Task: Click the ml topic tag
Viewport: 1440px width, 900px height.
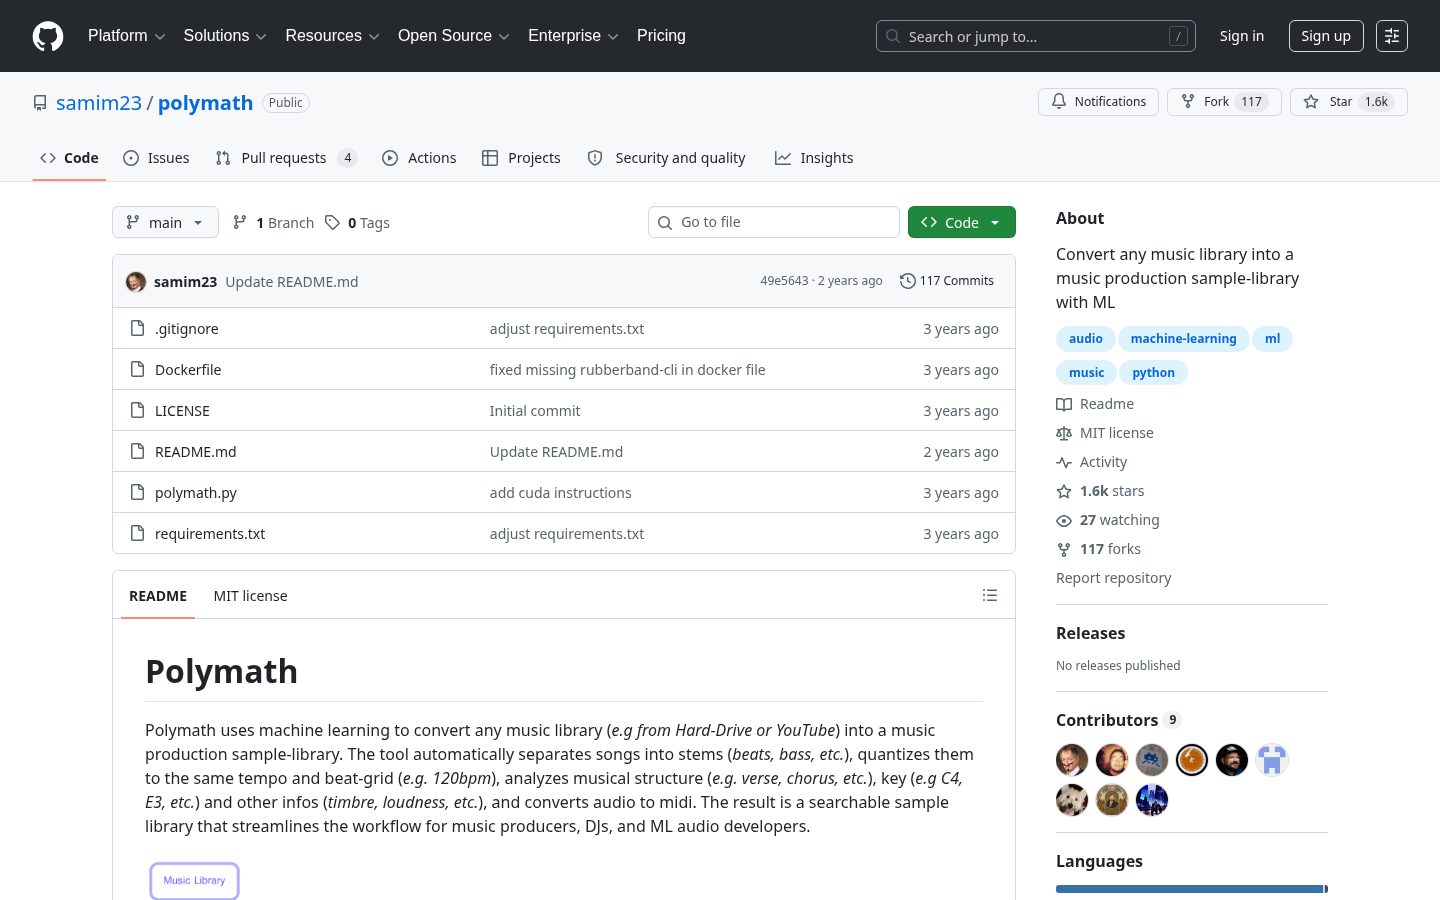Action: click(1272, 339)
